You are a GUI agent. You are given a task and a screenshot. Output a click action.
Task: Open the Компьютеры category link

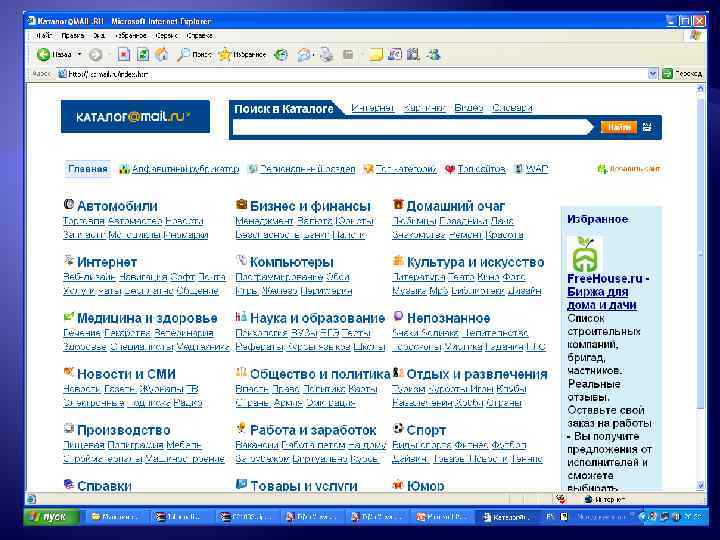292,262
